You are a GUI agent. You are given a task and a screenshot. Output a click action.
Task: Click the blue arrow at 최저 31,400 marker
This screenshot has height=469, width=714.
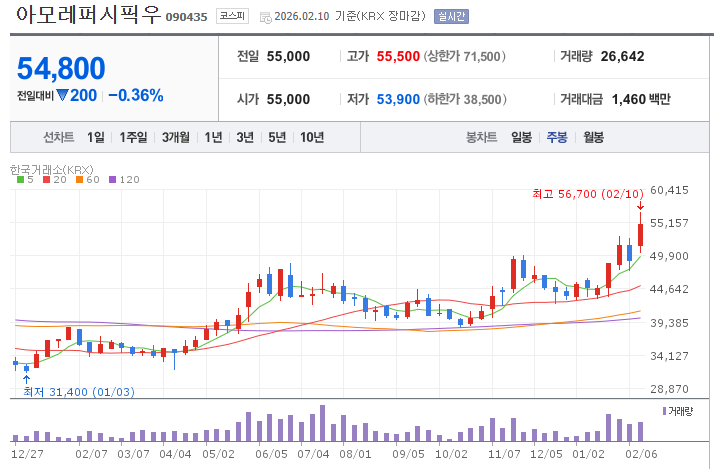click(26, 379)
